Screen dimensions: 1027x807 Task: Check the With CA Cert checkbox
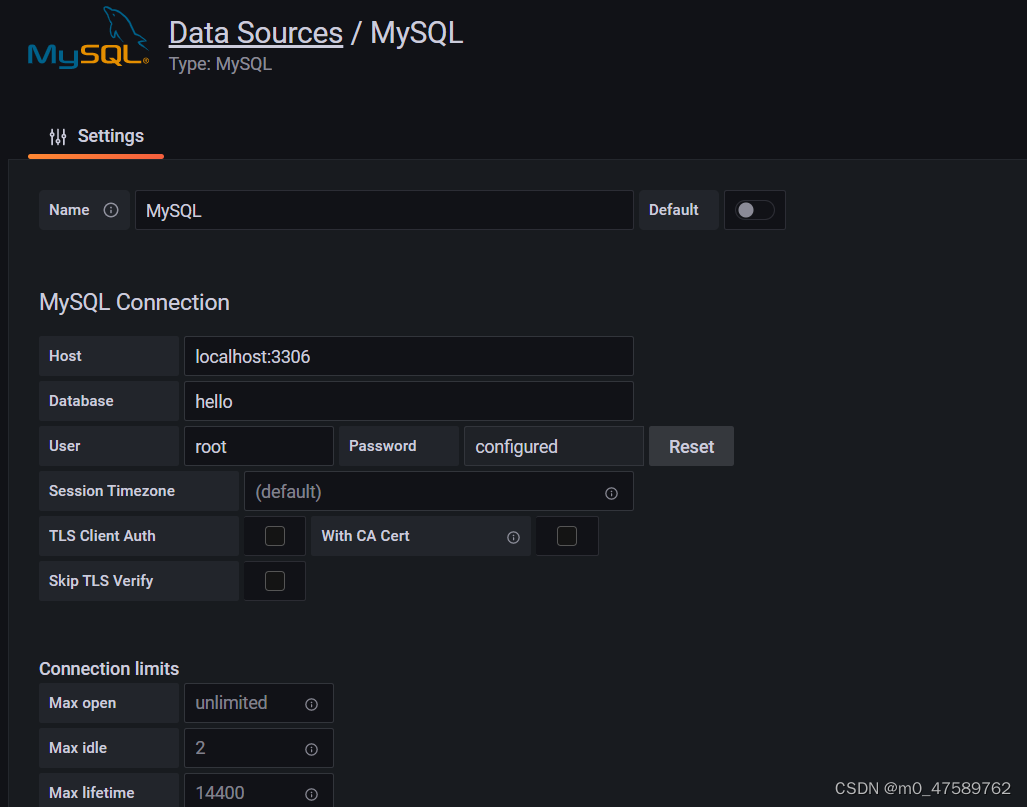[x=567, y=536]
